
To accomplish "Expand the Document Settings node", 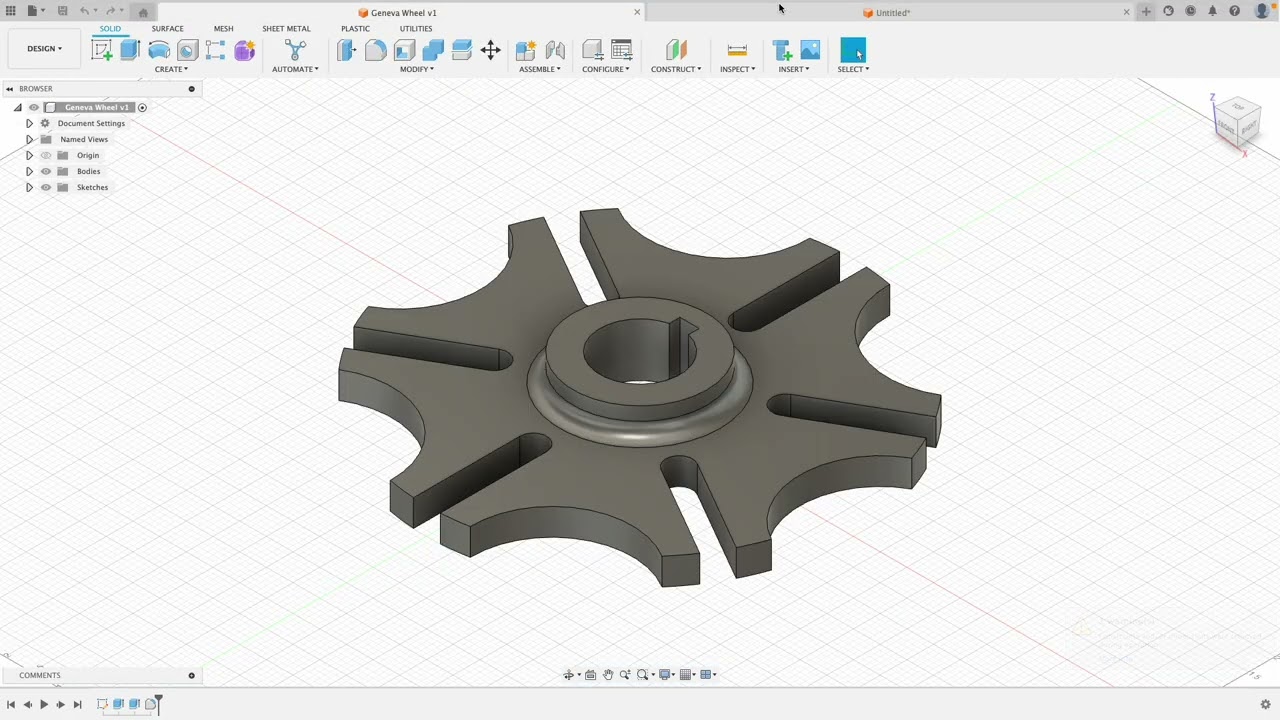I will pyautogui.click(x=29, y=123).
